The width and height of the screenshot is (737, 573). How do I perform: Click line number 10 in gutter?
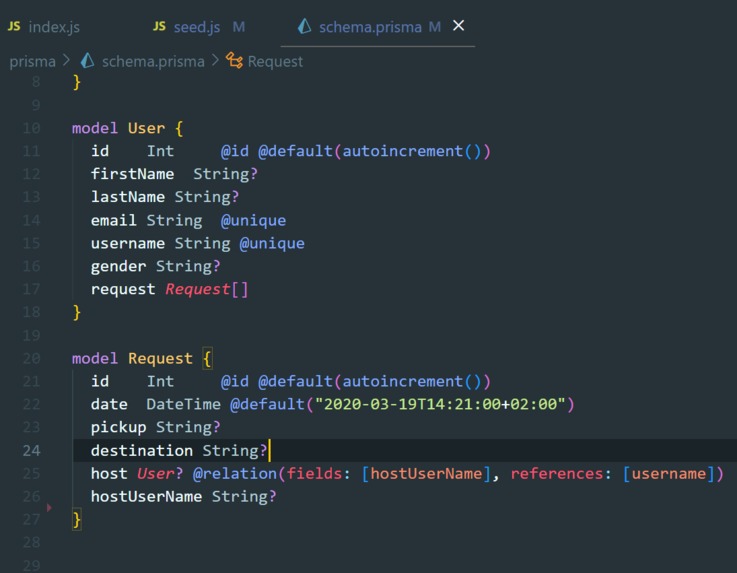pyautogui.click(x=31, y=128)
